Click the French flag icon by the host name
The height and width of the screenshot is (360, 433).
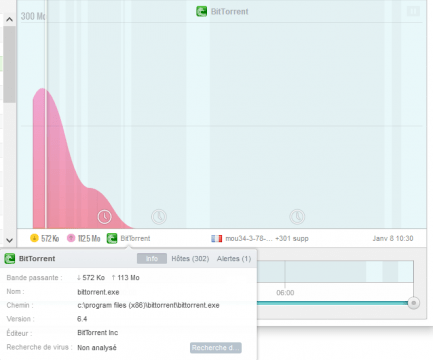[217, 239]
